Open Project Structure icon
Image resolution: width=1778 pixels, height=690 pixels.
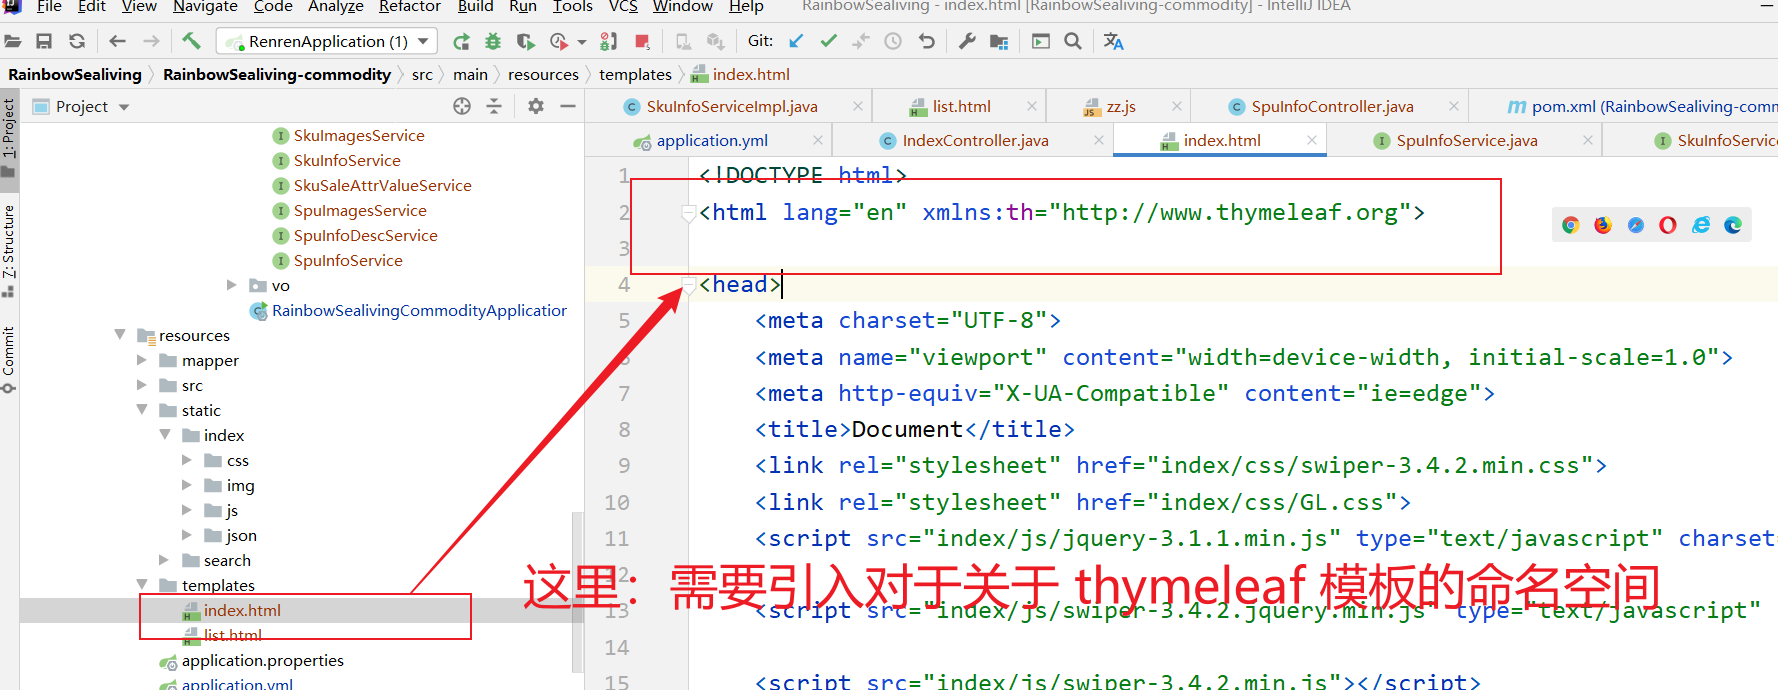coord(999,41)
